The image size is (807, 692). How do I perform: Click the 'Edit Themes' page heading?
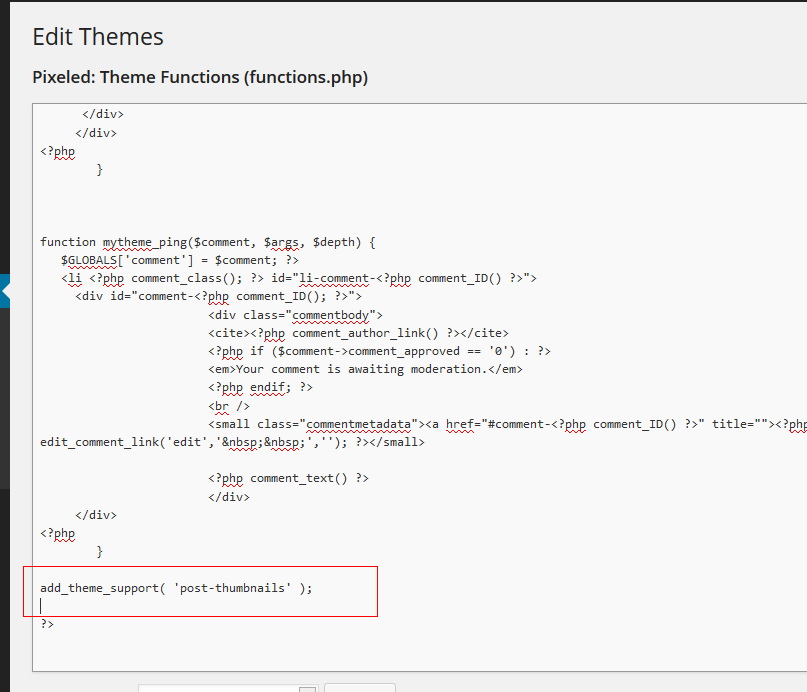pos(98,37)
